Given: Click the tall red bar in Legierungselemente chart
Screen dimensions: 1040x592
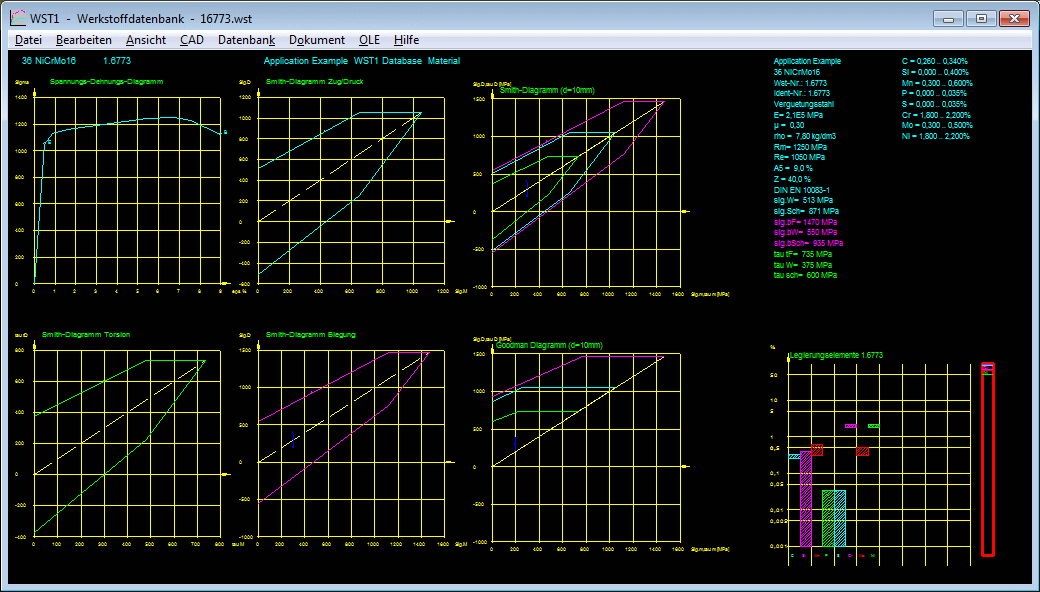Looking at the screenshot, I should (x=987, y=460).
